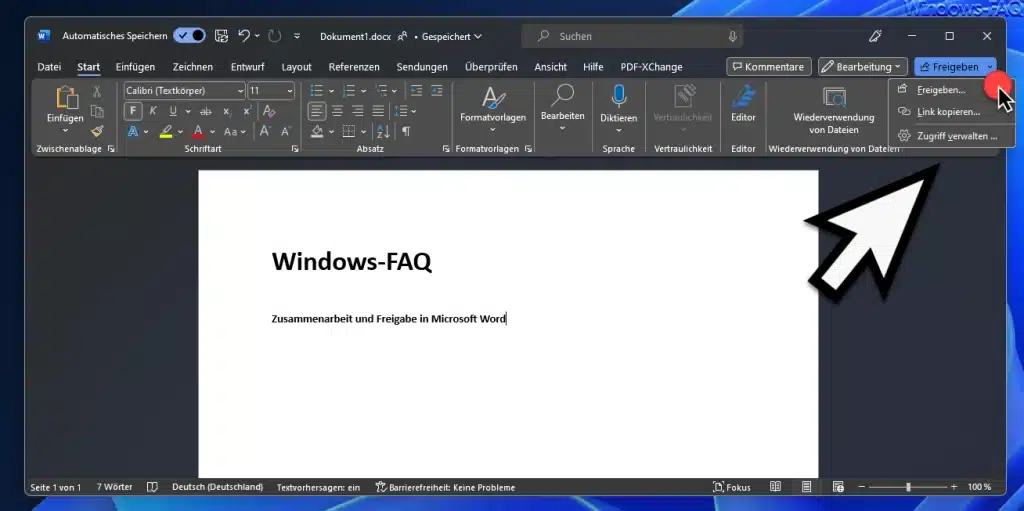Viewport: 1024px width, 511px height.
Task: Toggle strikethrough (ab) formatting
Action: click(x=206, y=111)
